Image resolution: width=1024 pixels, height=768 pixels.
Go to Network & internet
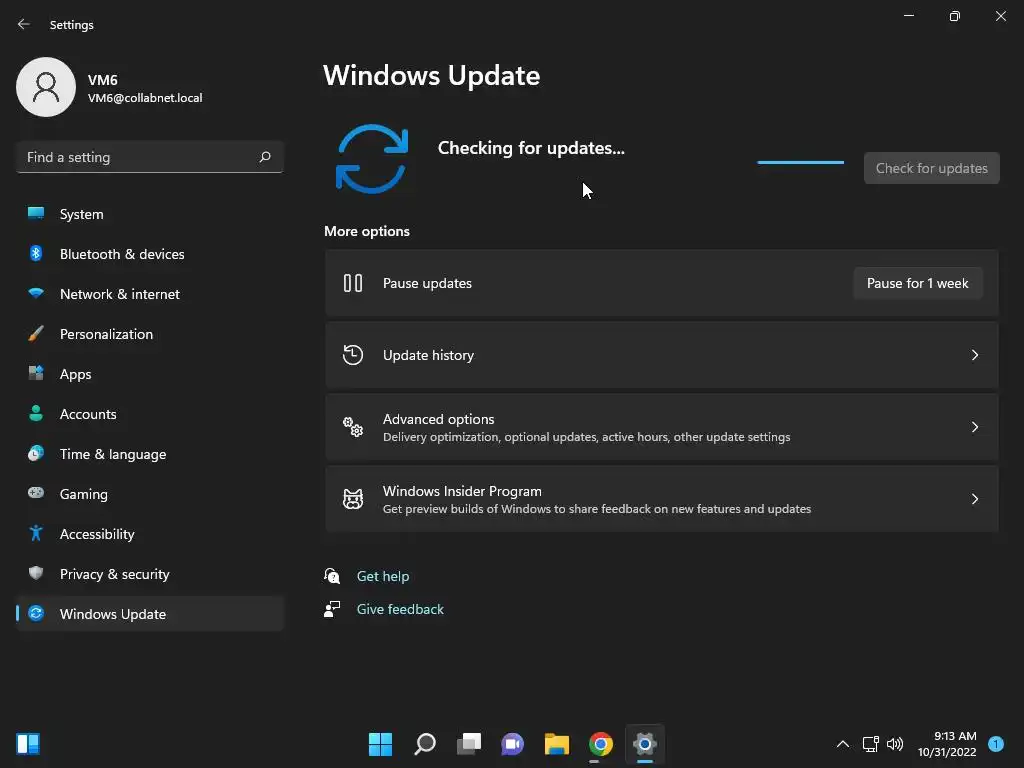(150, 294)
